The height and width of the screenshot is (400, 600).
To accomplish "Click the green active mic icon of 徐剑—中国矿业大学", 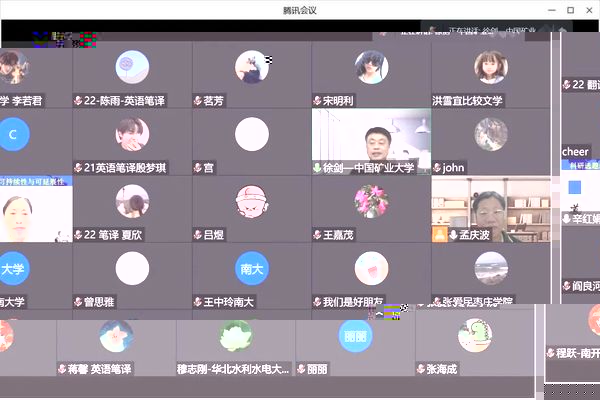I will coord(317,168).
